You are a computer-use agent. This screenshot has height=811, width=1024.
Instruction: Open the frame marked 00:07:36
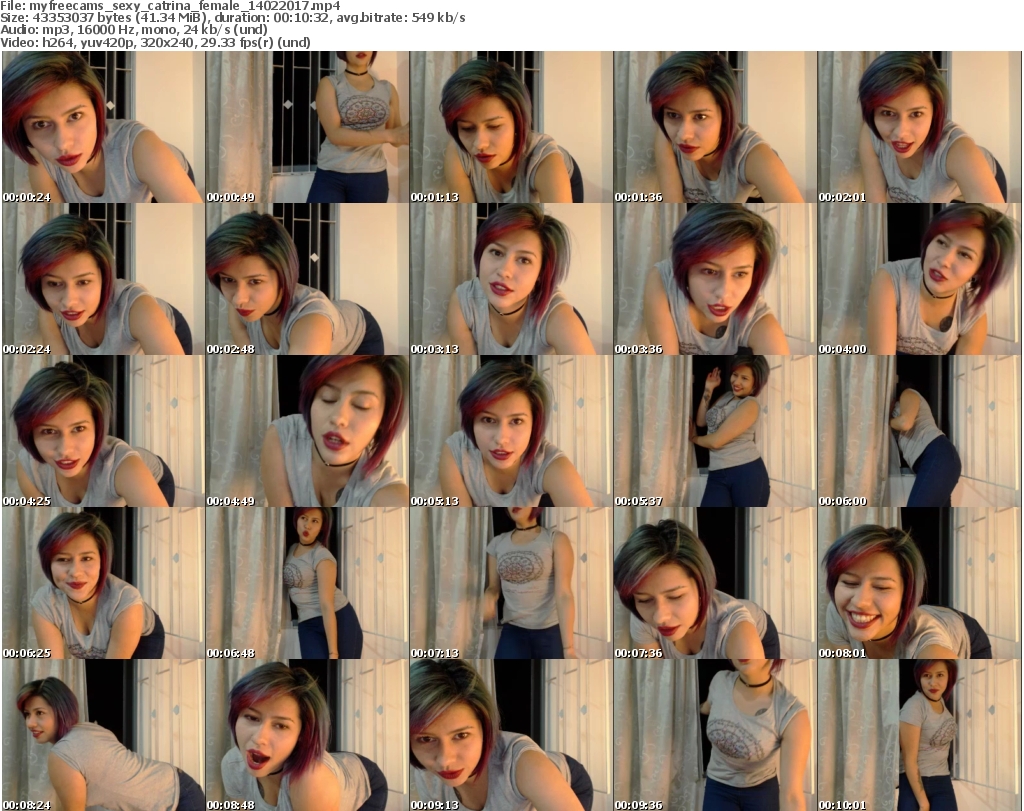pyautogui.click(x=714, y=583)
